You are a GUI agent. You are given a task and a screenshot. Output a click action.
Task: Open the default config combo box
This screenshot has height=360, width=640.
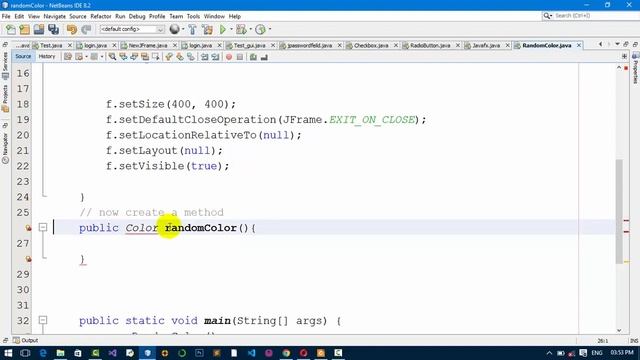pyautogui.click(x=132, y=29)
